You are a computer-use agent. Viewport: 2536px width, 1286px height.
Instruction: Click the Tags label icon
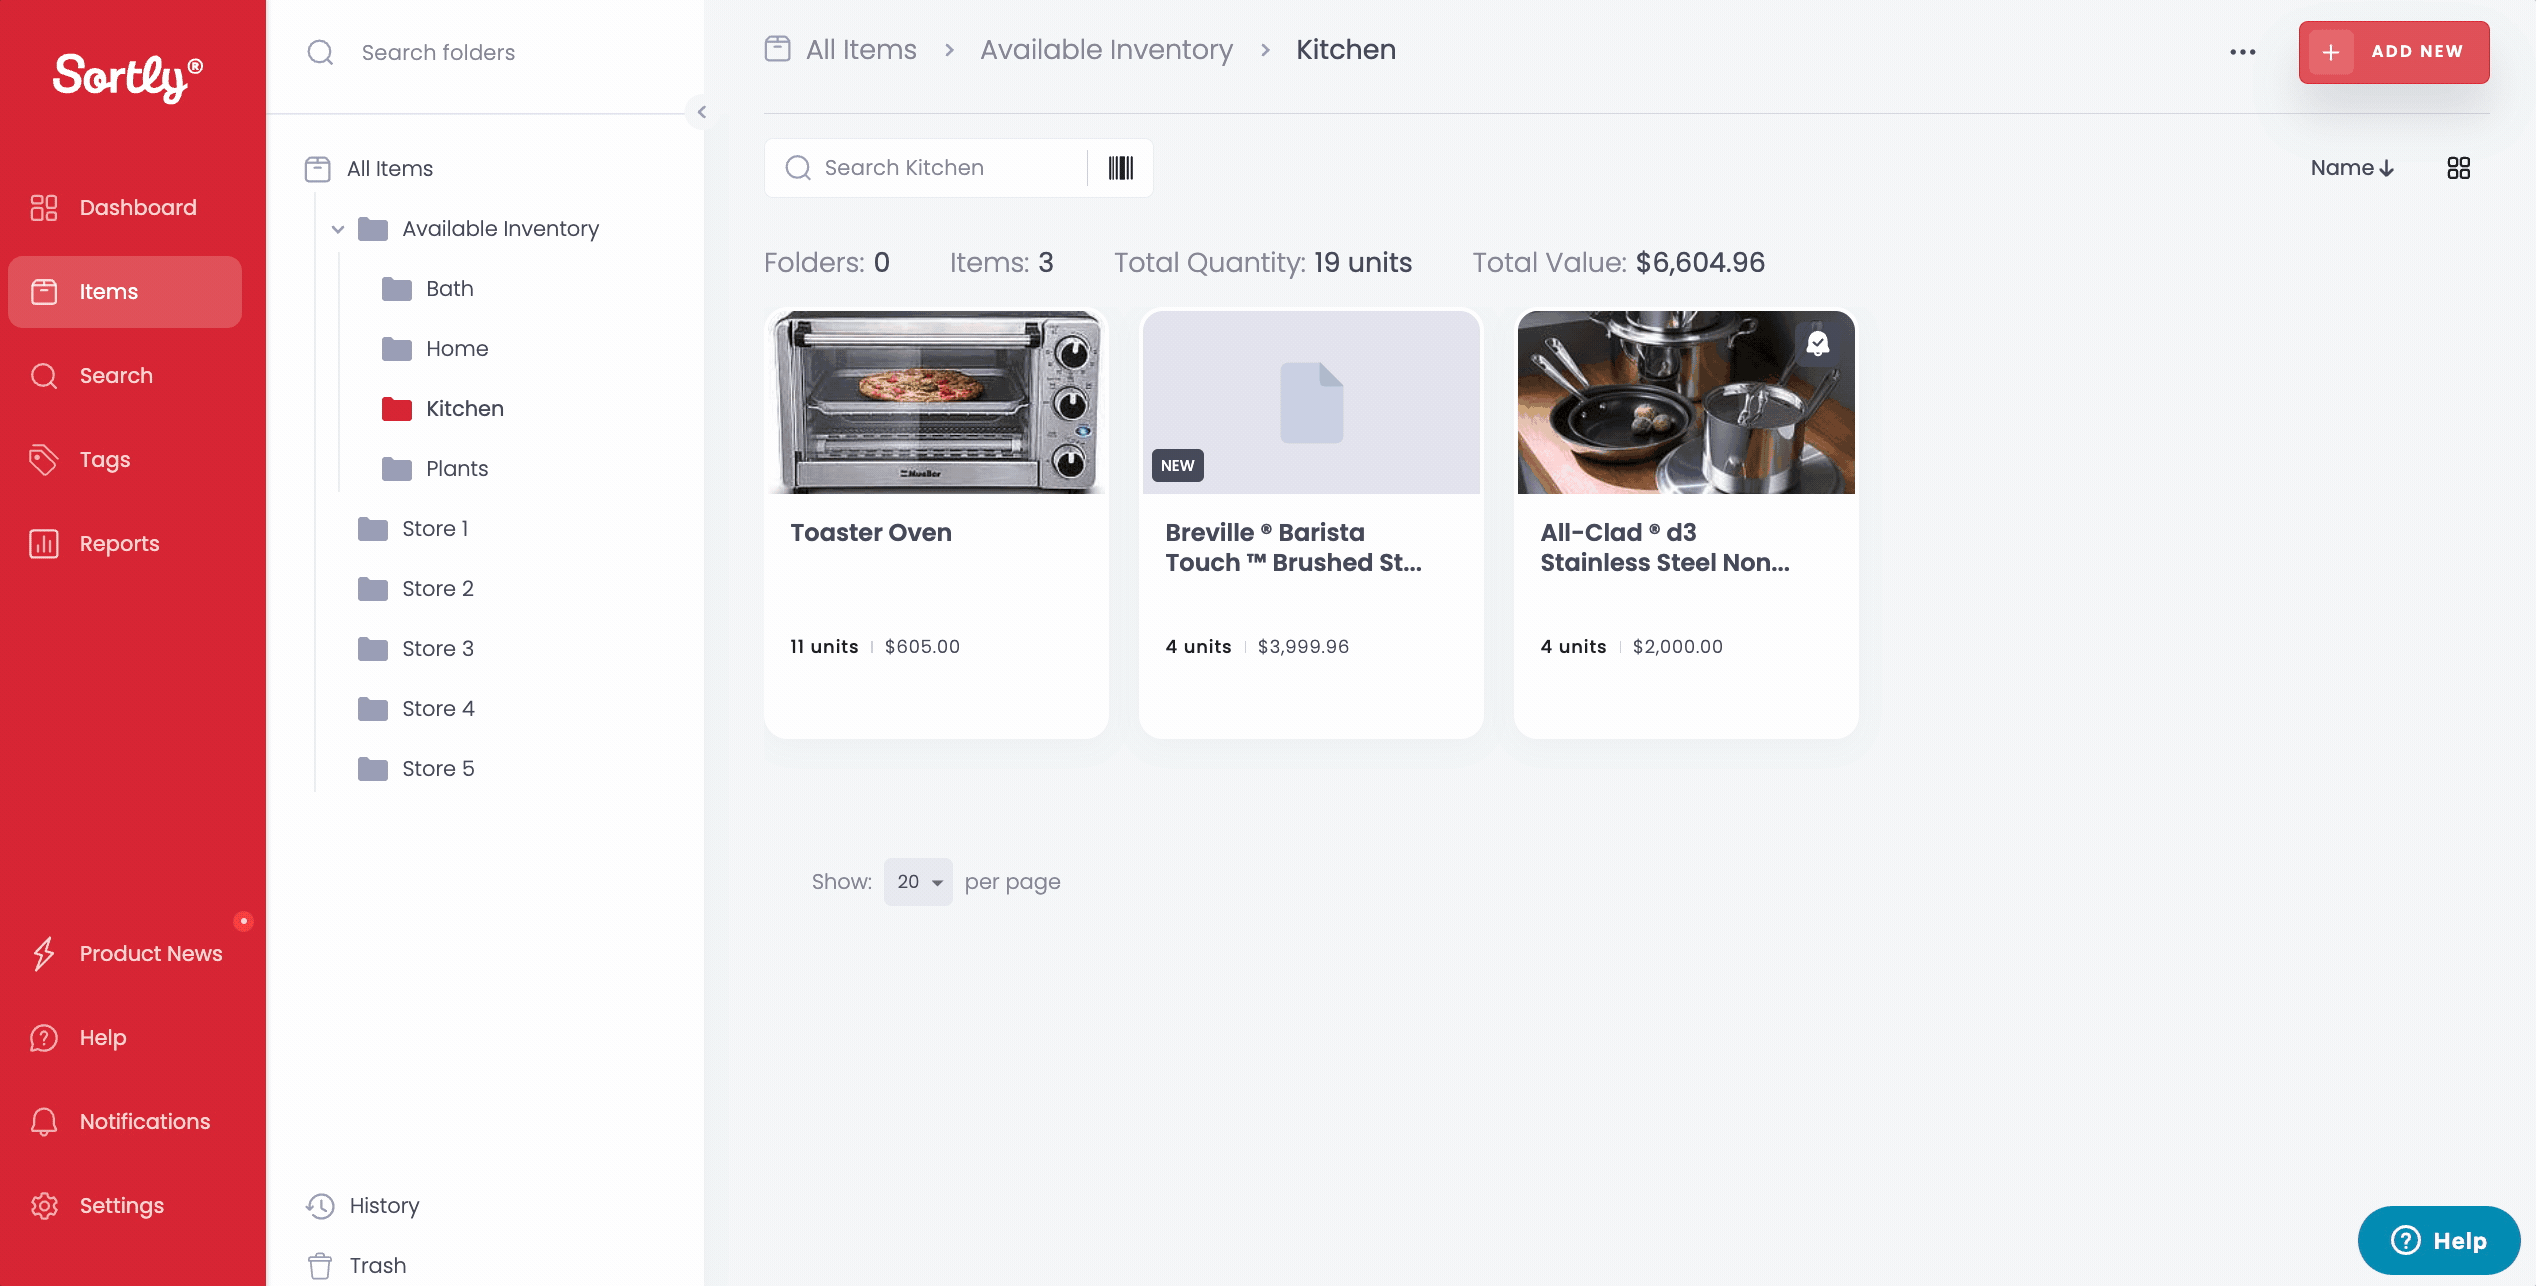44,459
